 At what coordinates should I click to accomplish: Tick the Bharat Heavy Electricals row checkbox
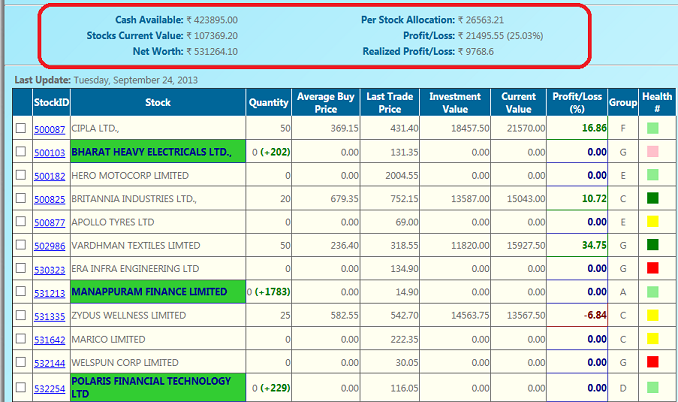point(21,151)
